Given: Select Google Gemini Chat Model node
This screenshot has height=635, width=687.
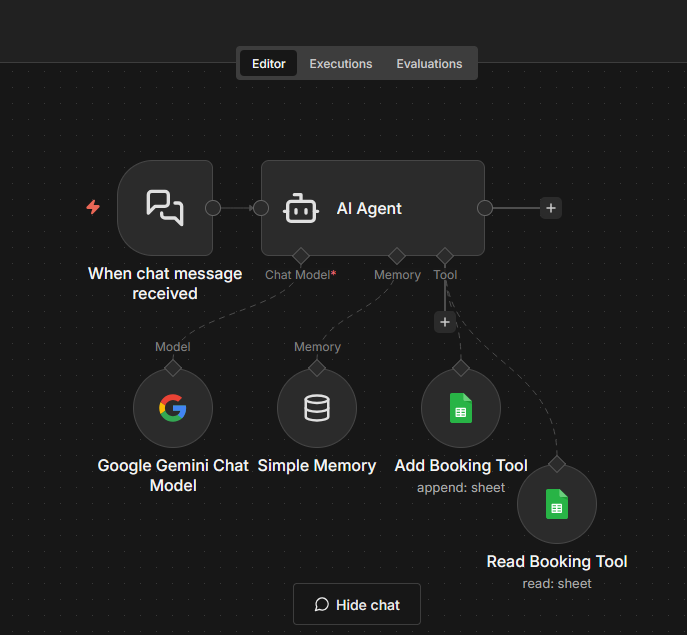Looking at the screenshot, I should [173, 408].
